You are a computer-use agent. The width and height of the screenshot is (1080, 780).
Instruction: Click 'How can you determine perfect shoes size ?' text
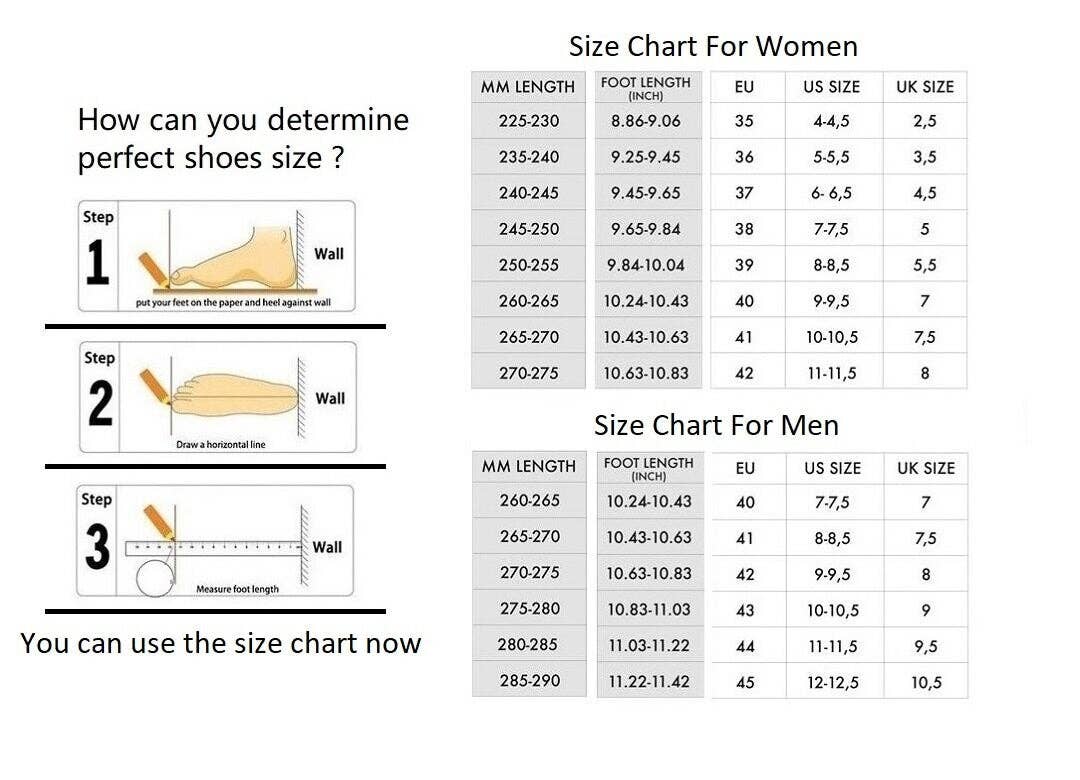243,138
